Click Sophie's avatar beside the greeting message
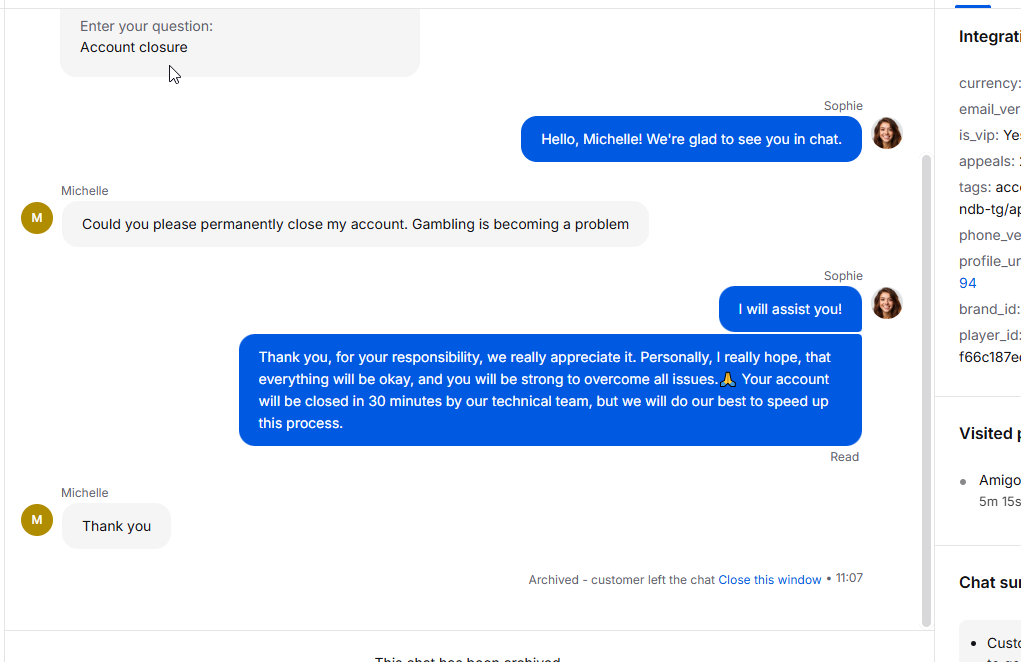 pos(887,133)
